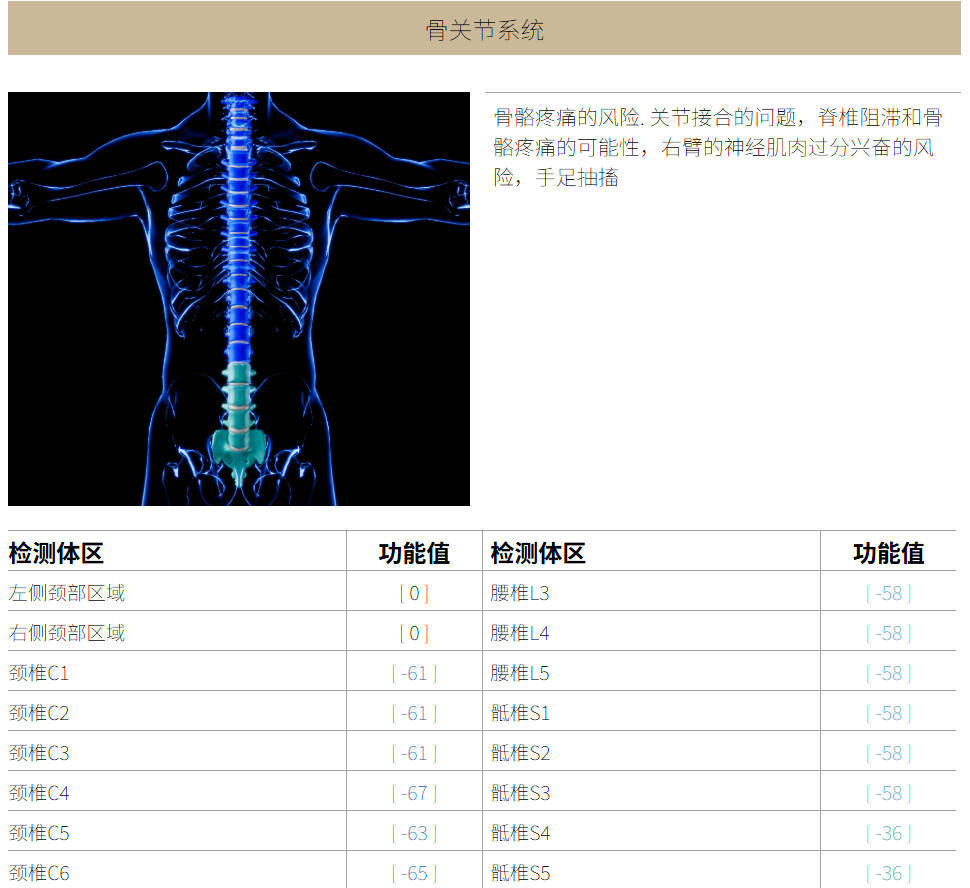The image size is (970, 888).
Task: Click the -36 value for 骶椎S4
Action: 888,834
